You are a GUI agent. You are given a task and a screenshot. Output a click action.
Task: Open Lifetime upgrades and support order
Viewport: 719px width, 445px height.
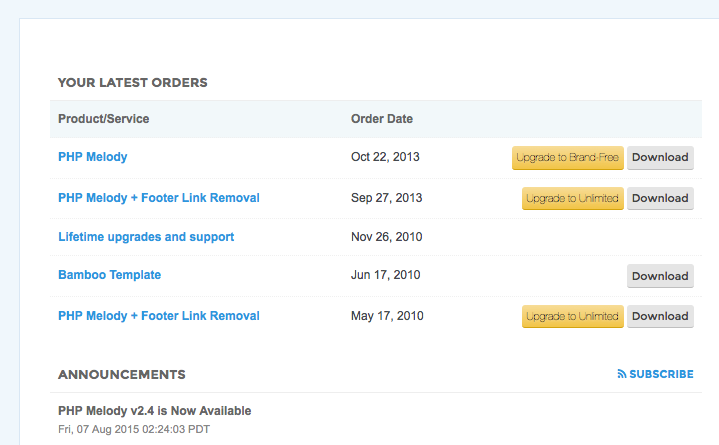(x=146, y=237)
